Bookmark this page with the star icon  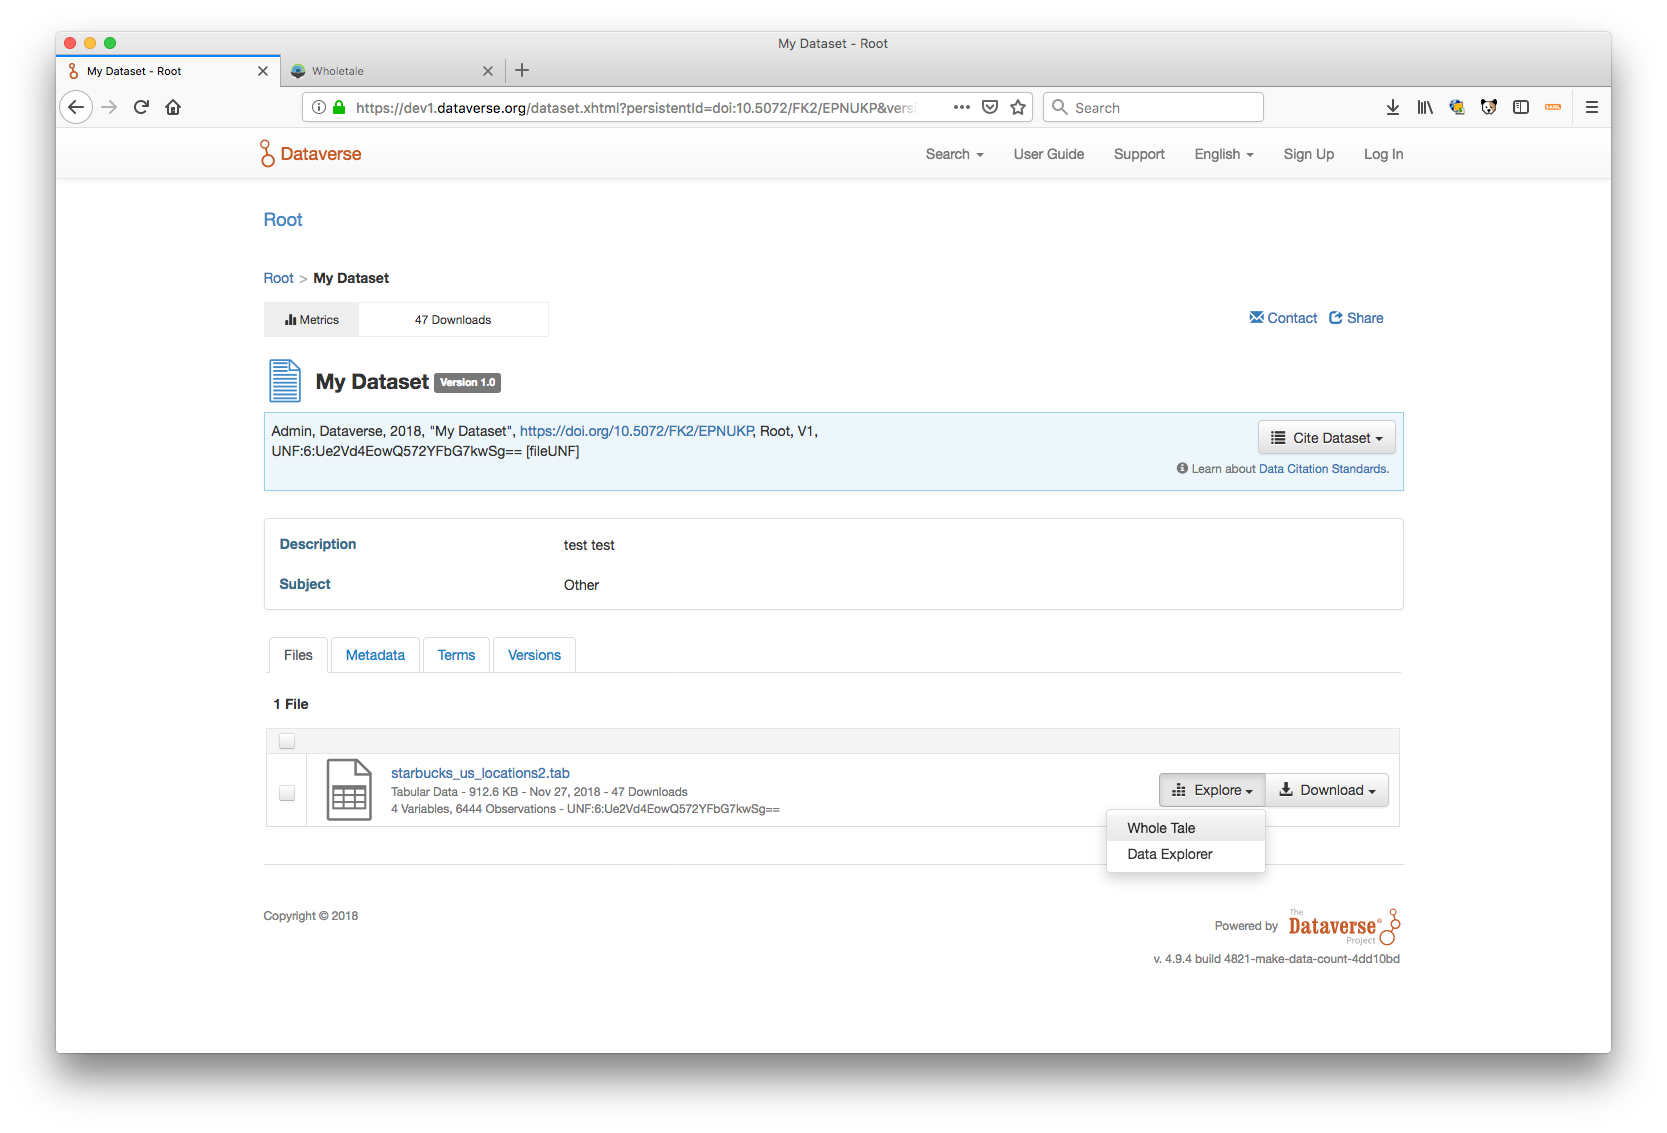click(x=1018, y=107)
